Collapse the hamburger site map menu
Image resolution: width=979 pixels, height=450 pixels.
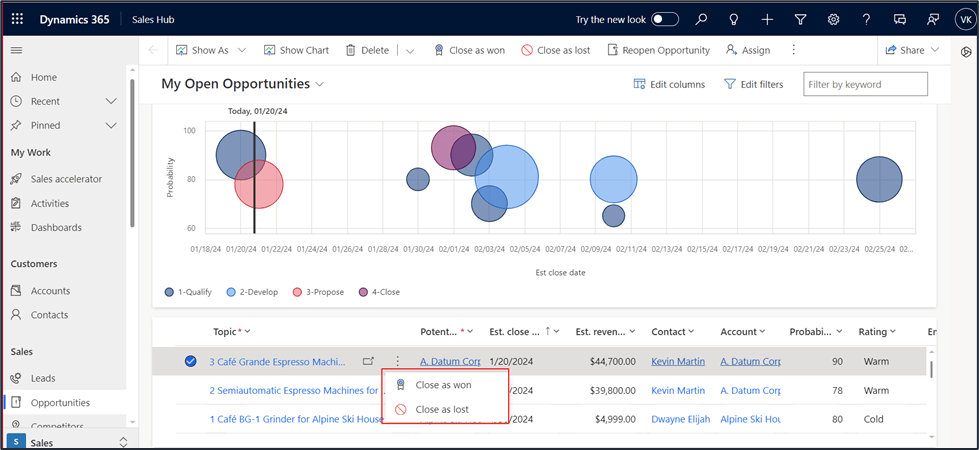(x=16, y=50)
